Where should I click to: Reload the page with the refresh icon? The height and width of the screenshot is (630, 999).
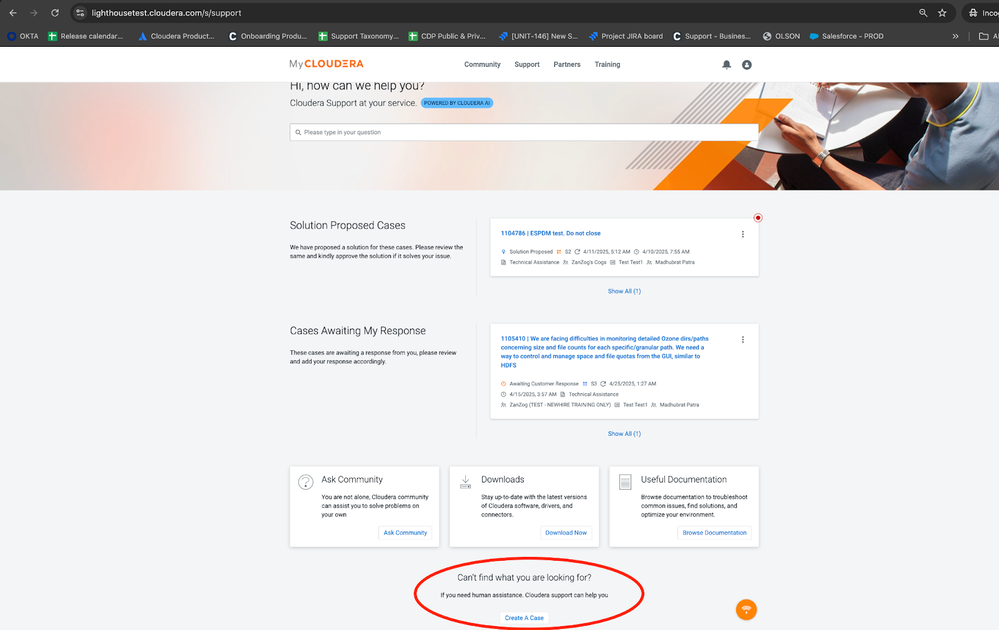tap(55, 13)
